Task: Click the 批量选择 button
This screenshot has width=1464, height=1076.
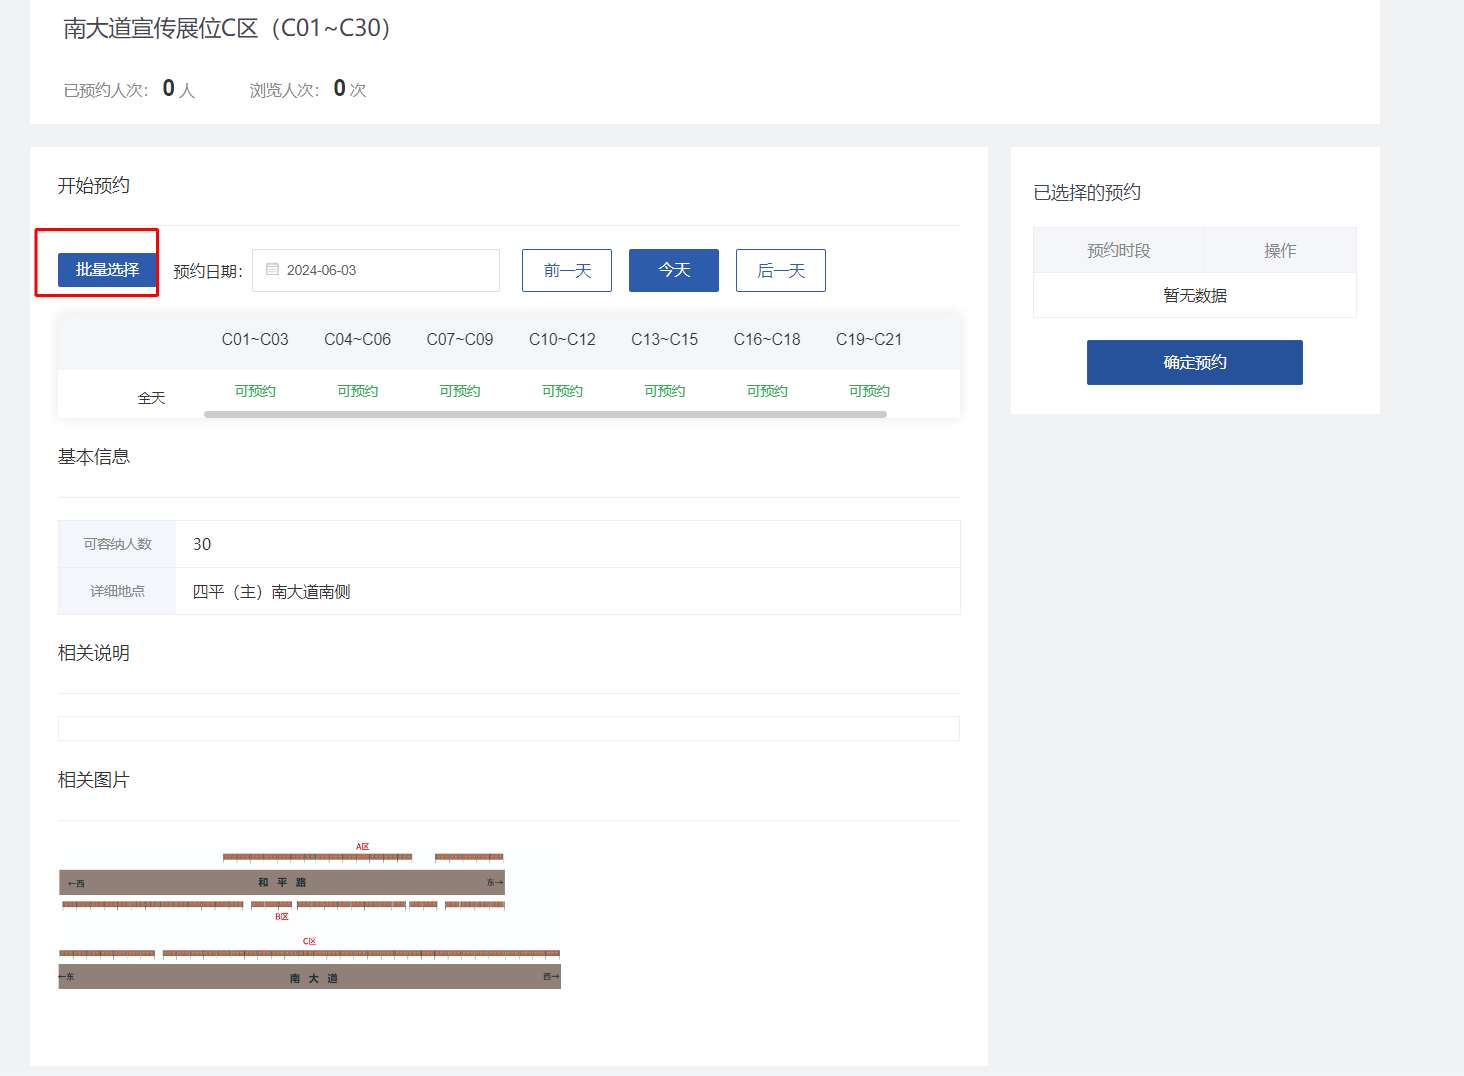Action: pyautogui.click(x=107, y=270)
